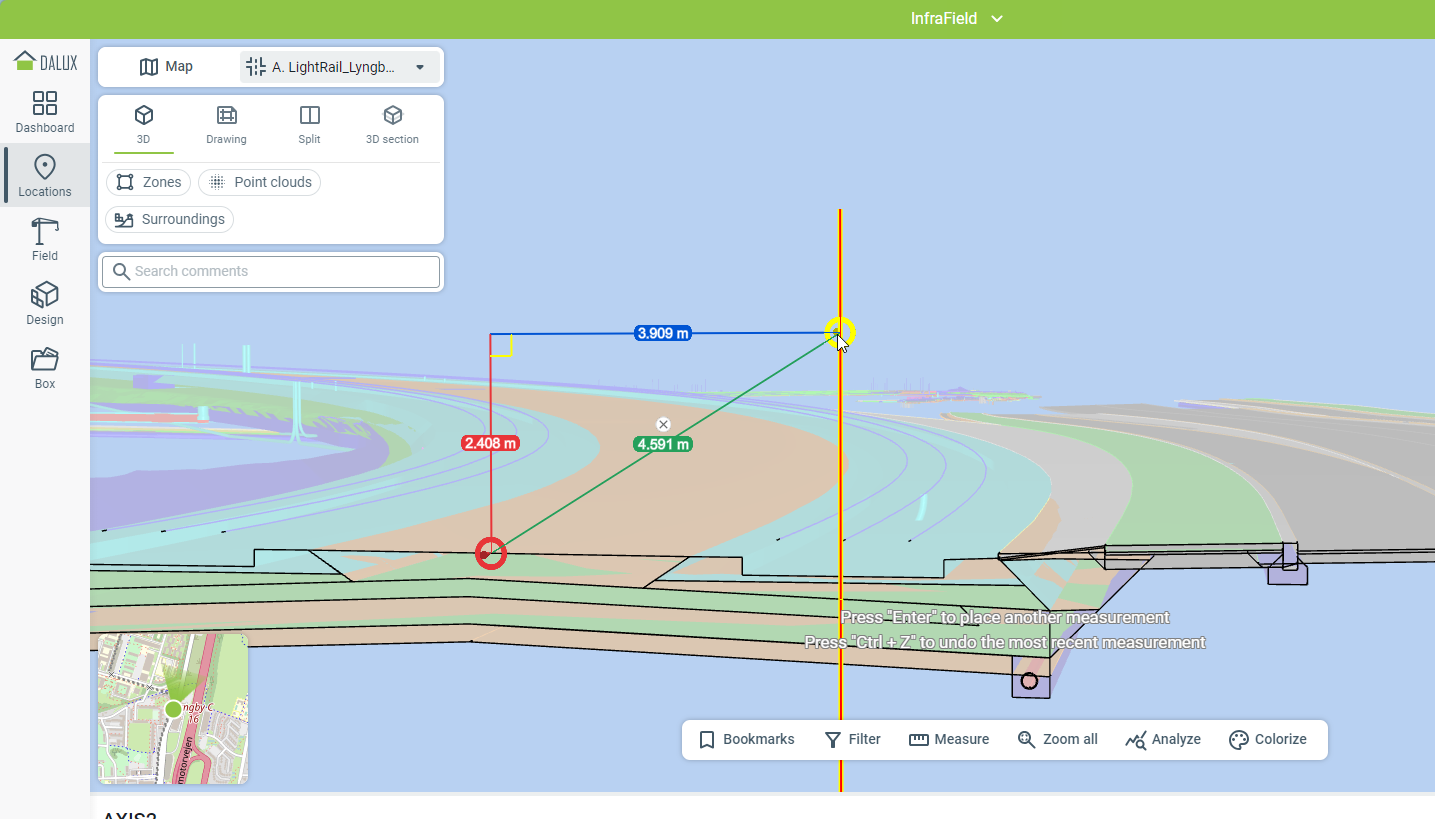This screenshot has height=819, width=1435.
Task: Open the Bookmarks panel
Action: point(746,740)
